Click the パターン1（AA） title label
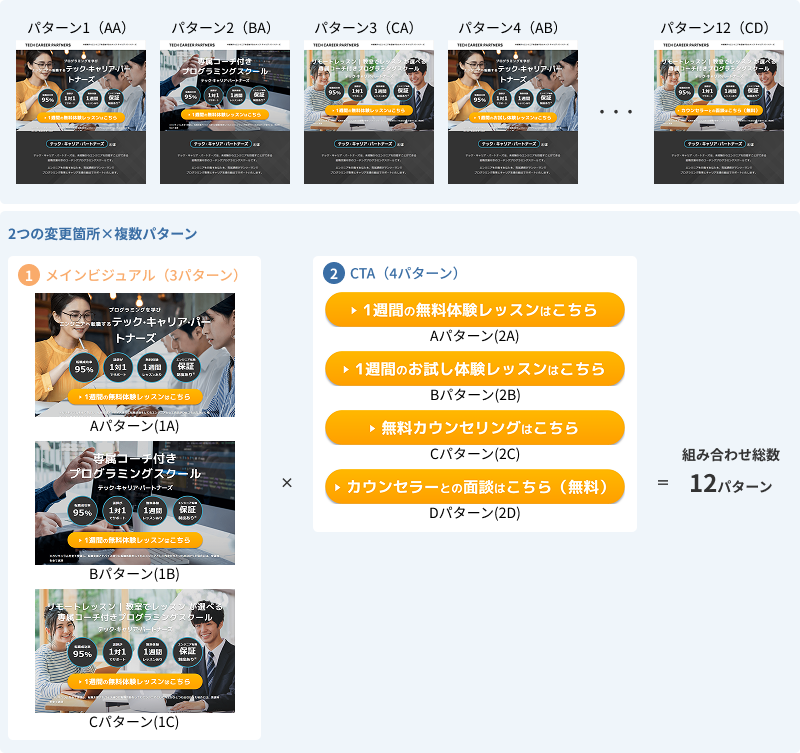 (x=77, y=28)
